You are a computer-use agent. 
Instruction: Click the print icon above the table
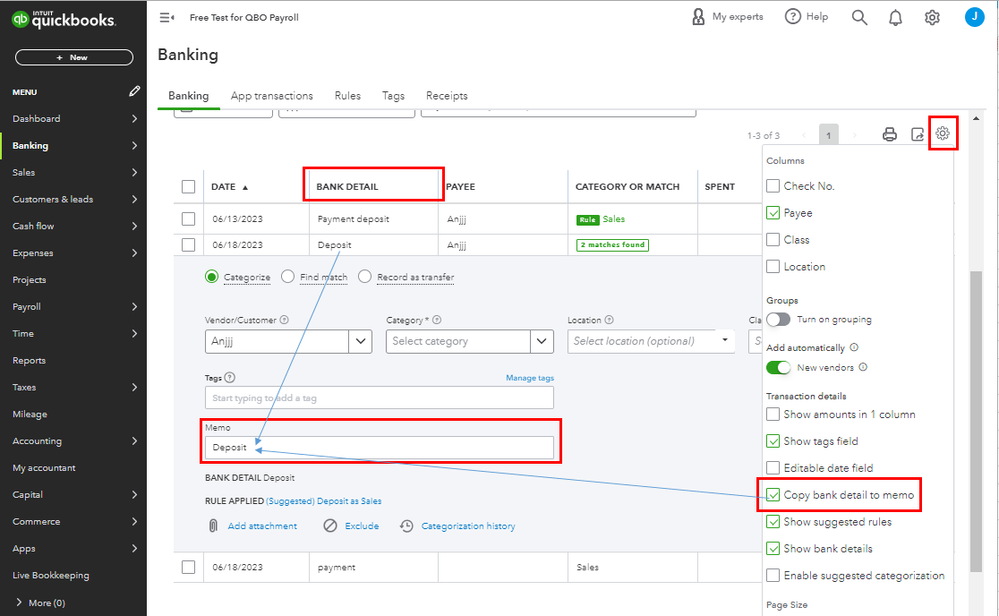(x=889, y=135)
